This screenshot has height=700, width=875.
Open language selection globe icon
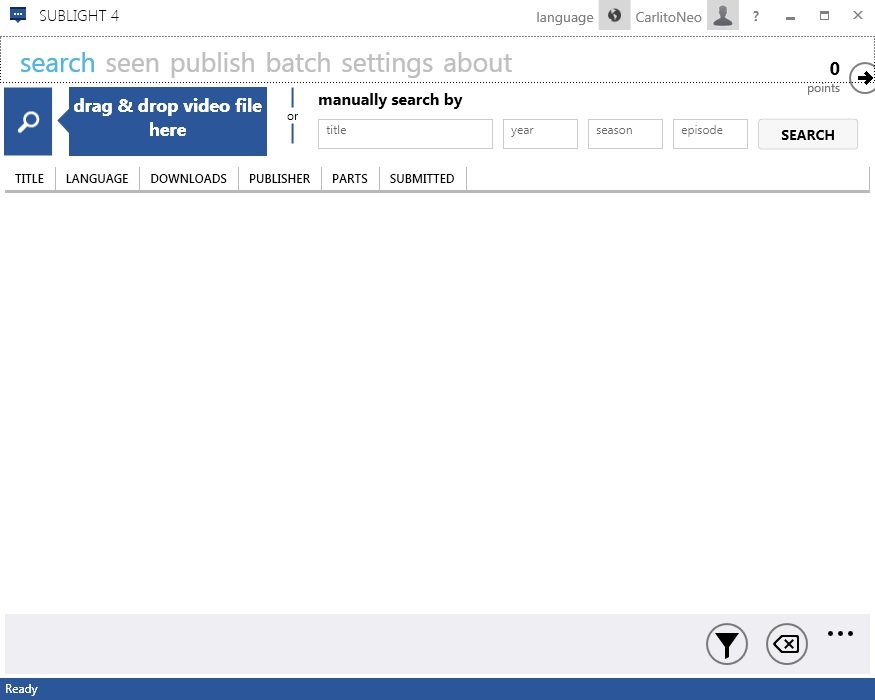(x=614, y=16)
